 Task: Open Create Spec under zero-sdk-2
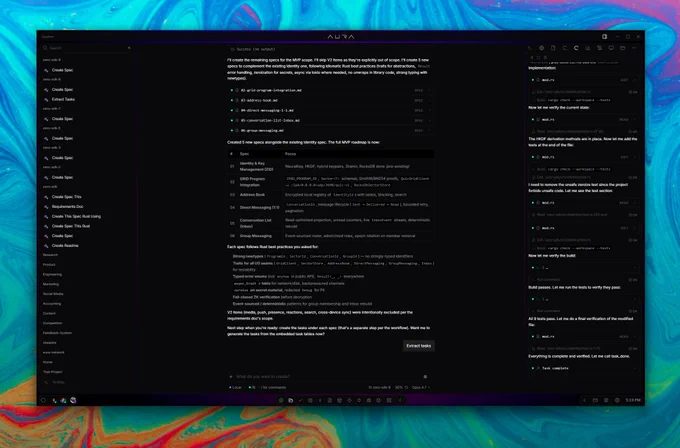pyautogui.click(x=62, y=177)
